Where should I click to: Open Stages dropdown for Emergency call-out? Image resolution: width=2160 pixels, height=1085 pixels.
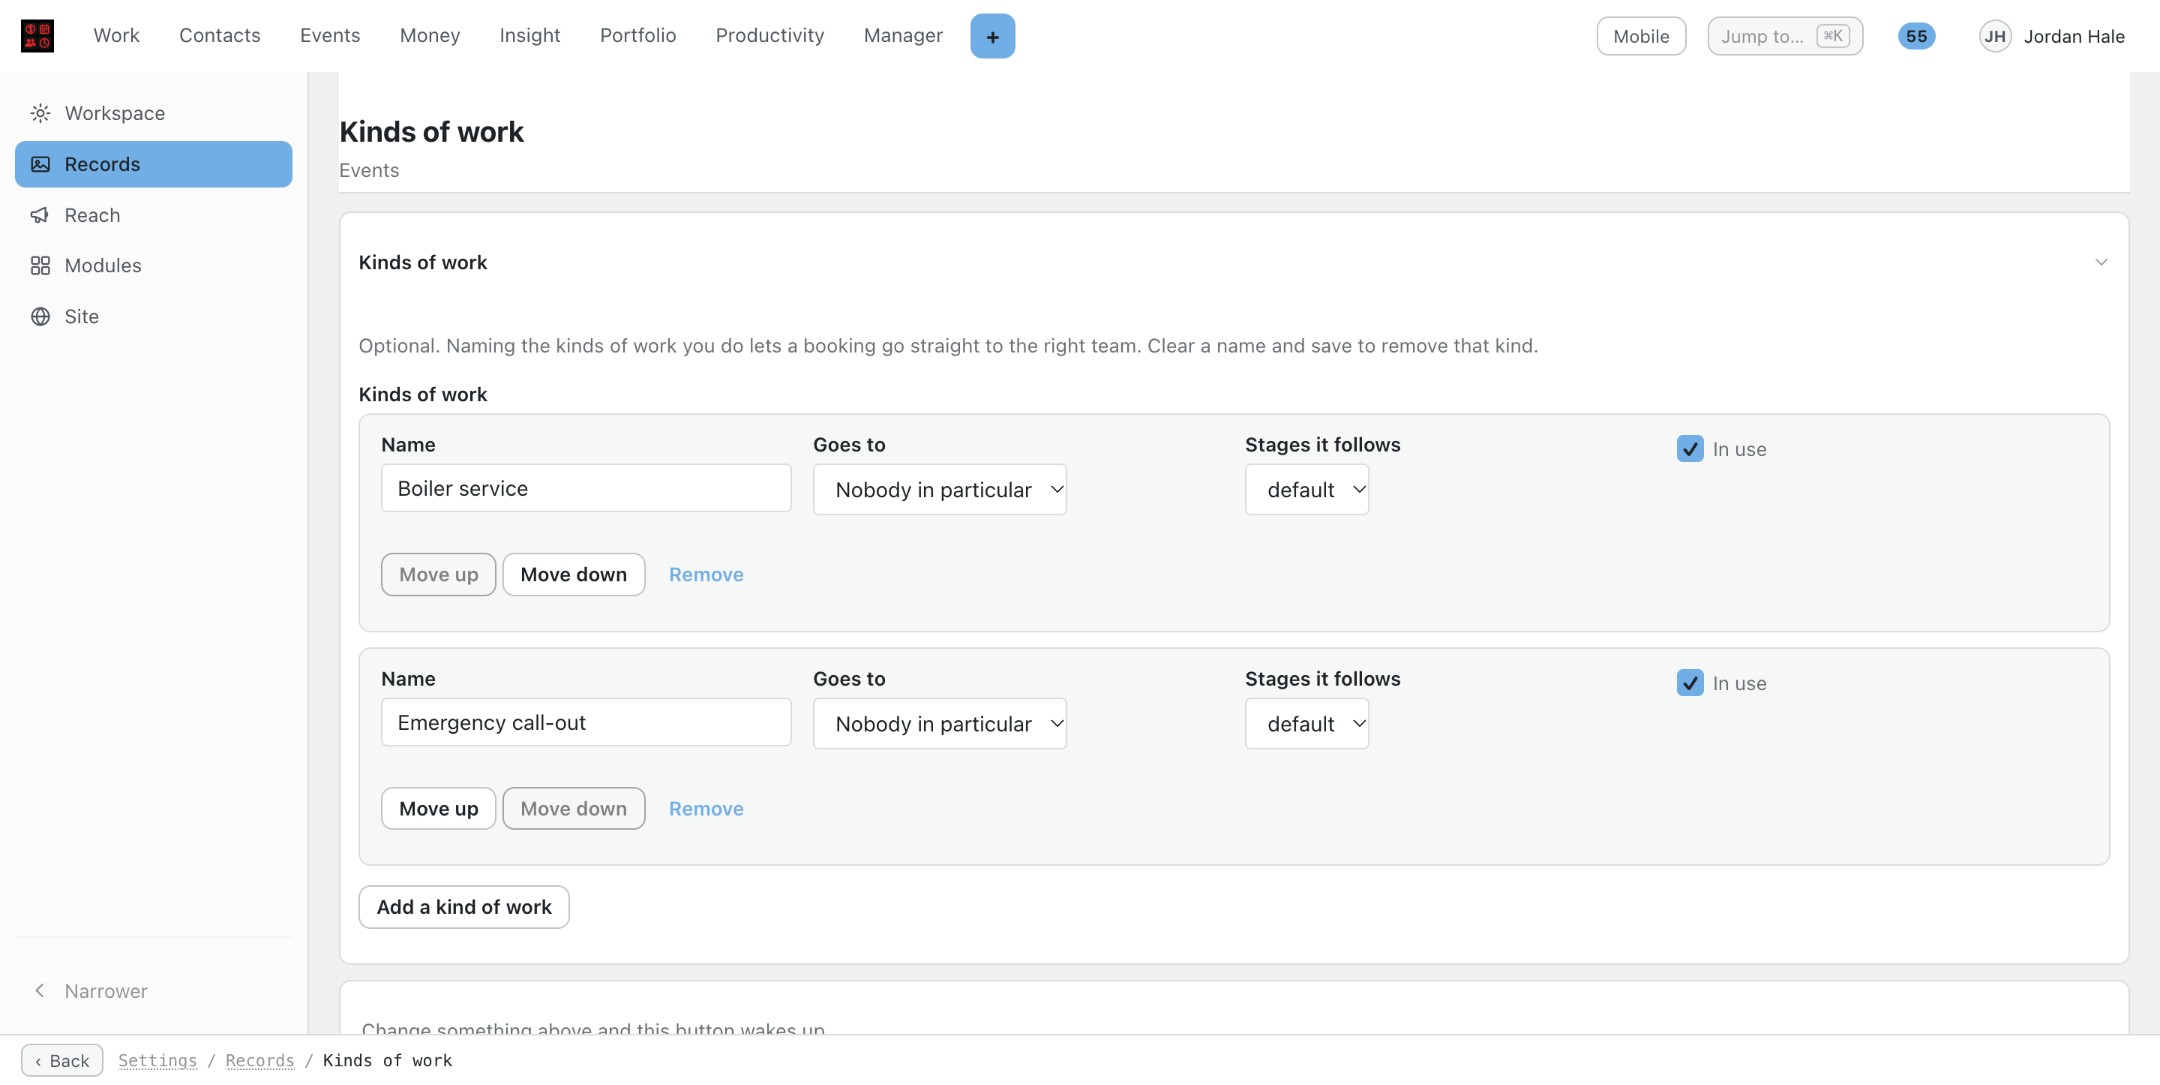coord(1307,723)
